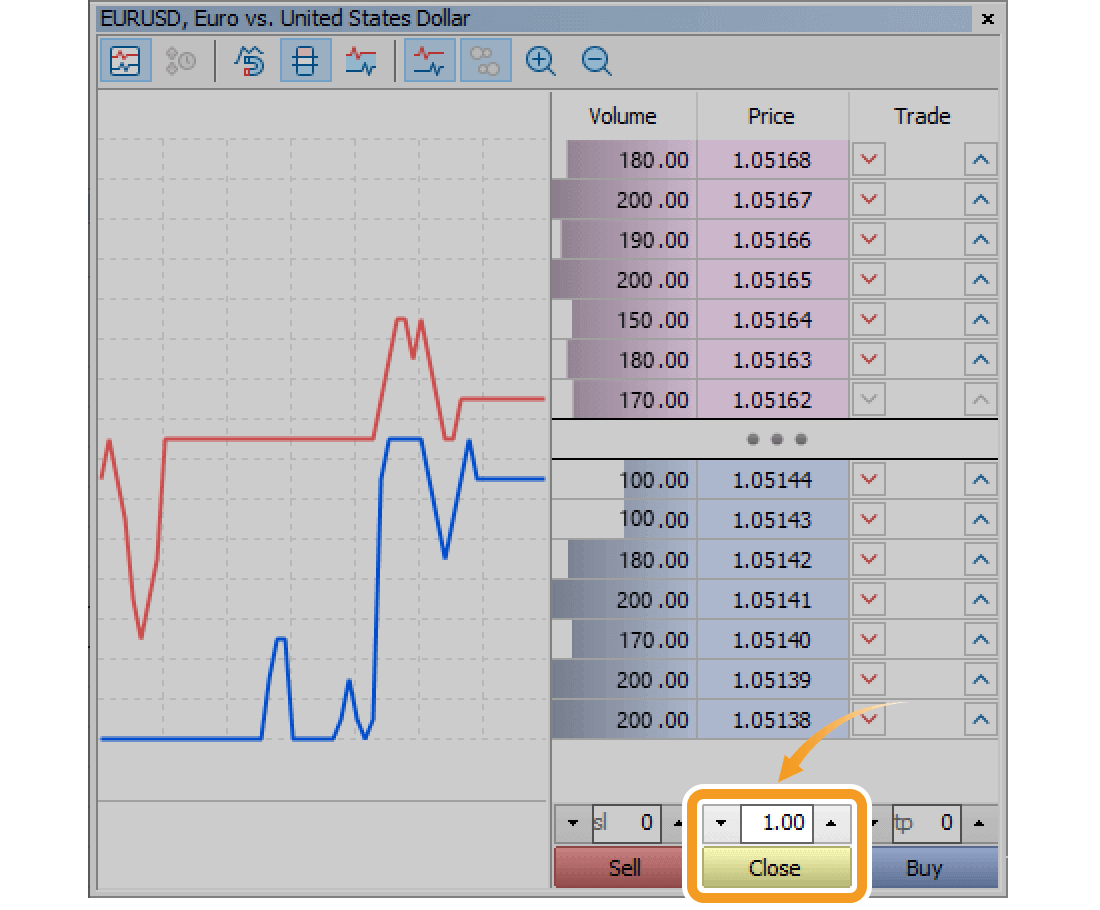Toggle the tick chart display icon
This screenshot has width=1100, height=910.
(126, 62)
